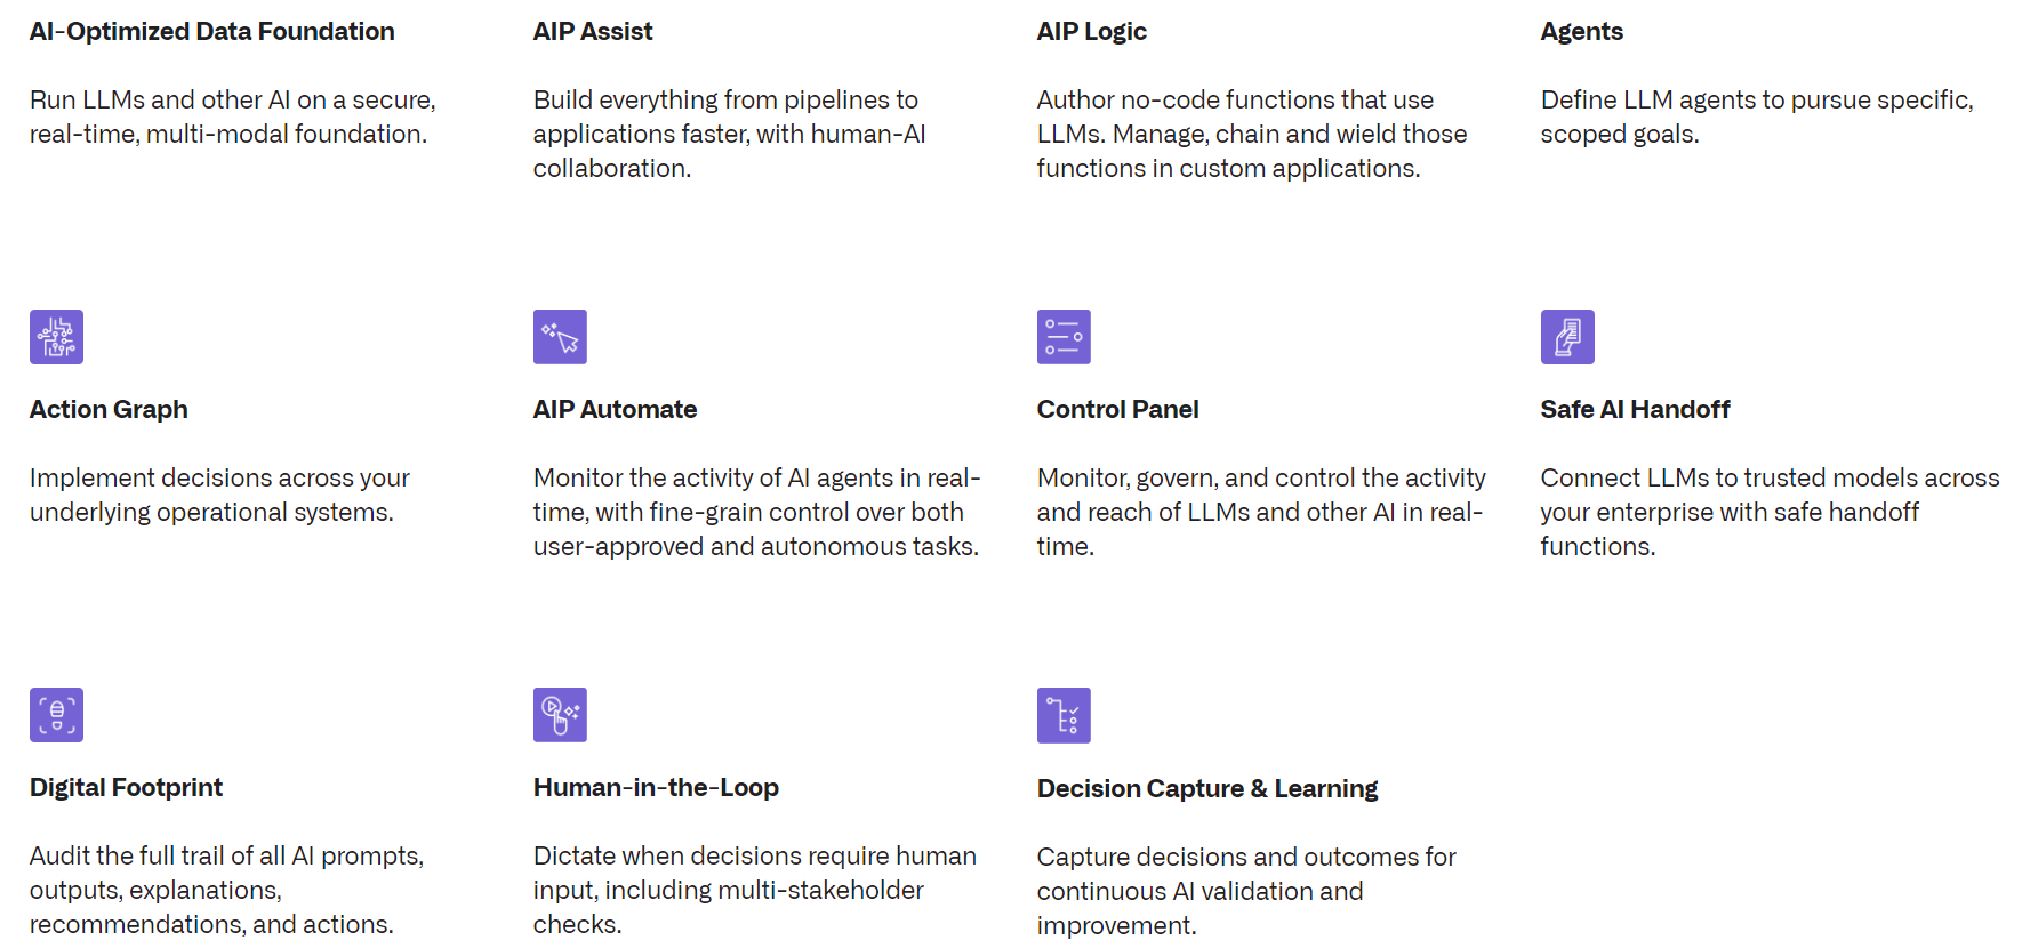
Task: Click the Control Panel sliders icon
Action: [1063, 337]
